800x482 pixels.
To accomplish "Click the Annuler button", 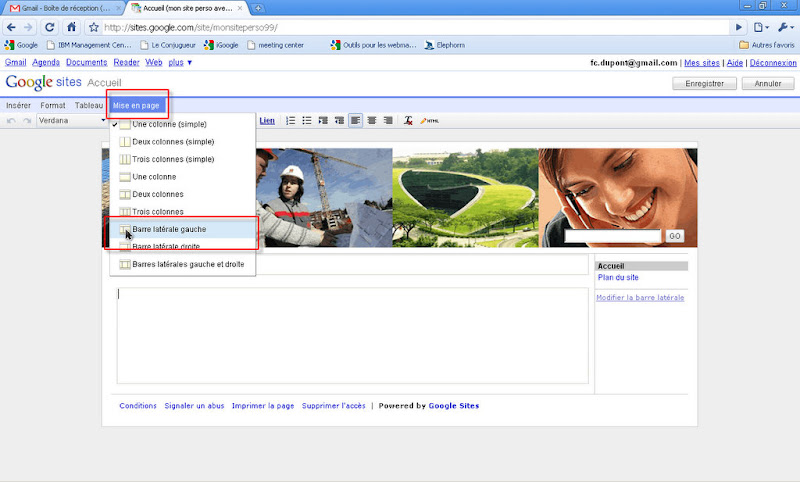I will pyautogui.click(x=767, y=84).
